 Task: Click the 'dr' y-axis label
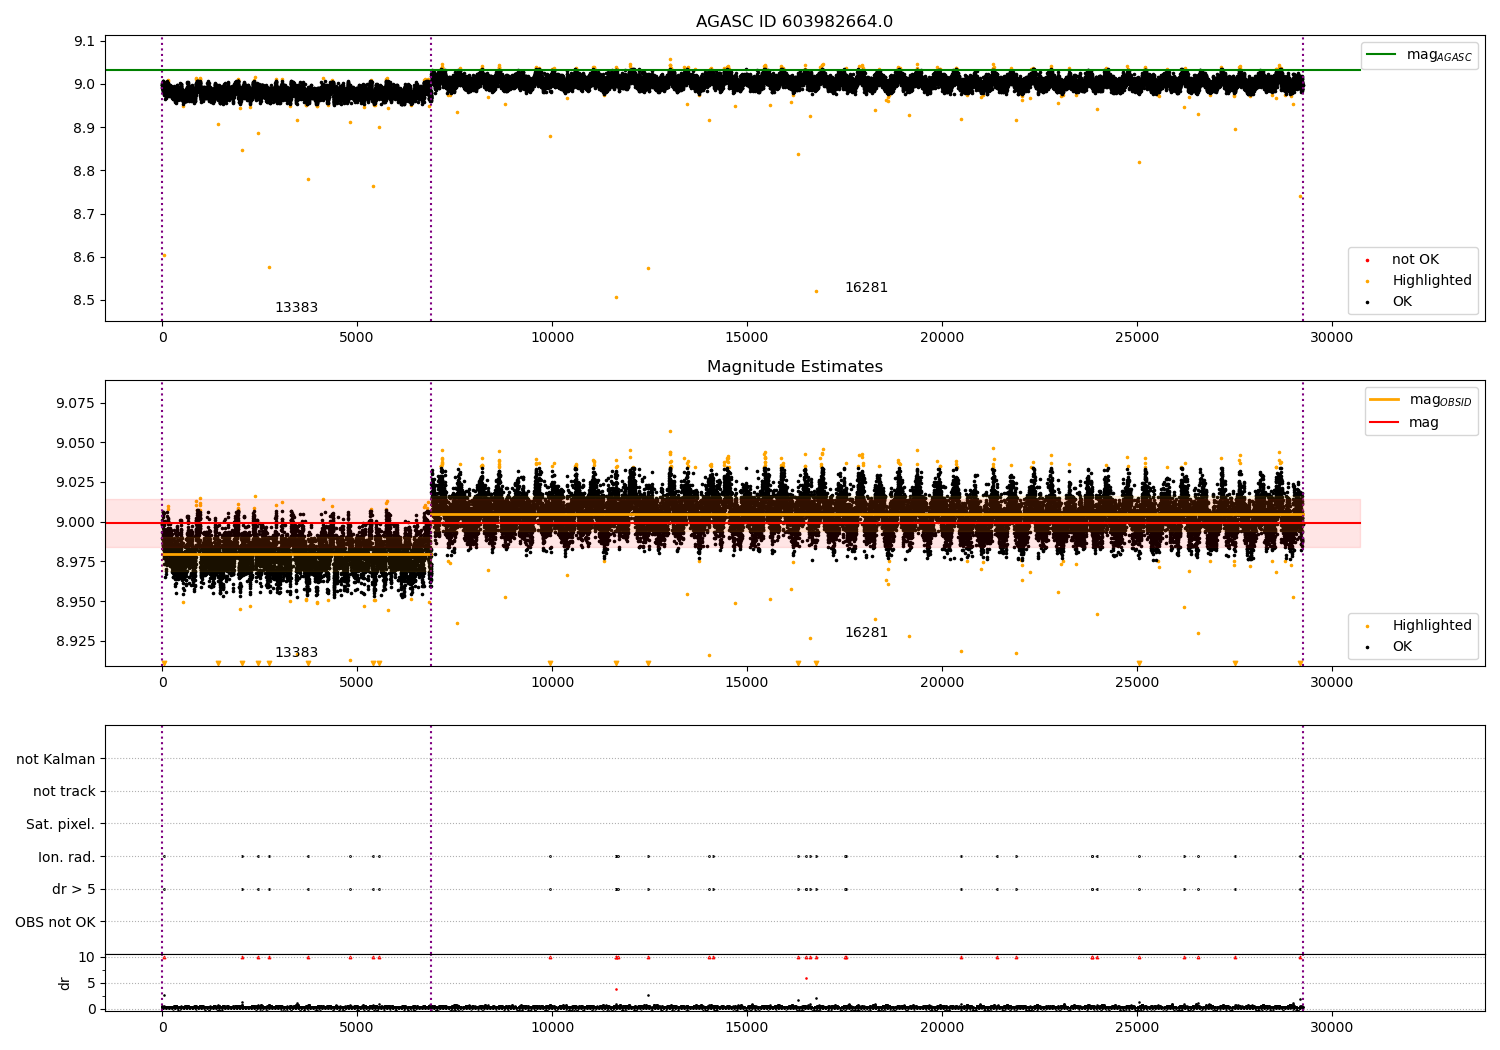point(65,983)
